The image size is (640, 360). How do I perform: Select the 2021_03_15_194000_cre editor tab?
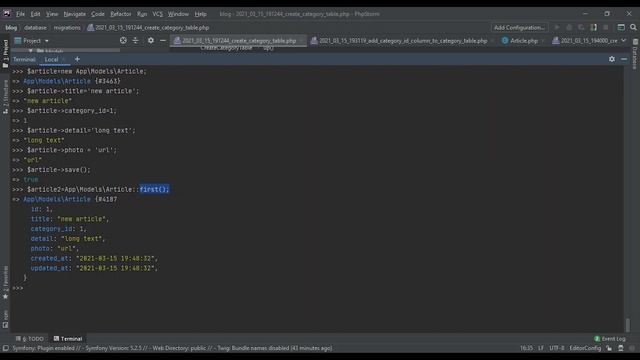coord(586,41)
